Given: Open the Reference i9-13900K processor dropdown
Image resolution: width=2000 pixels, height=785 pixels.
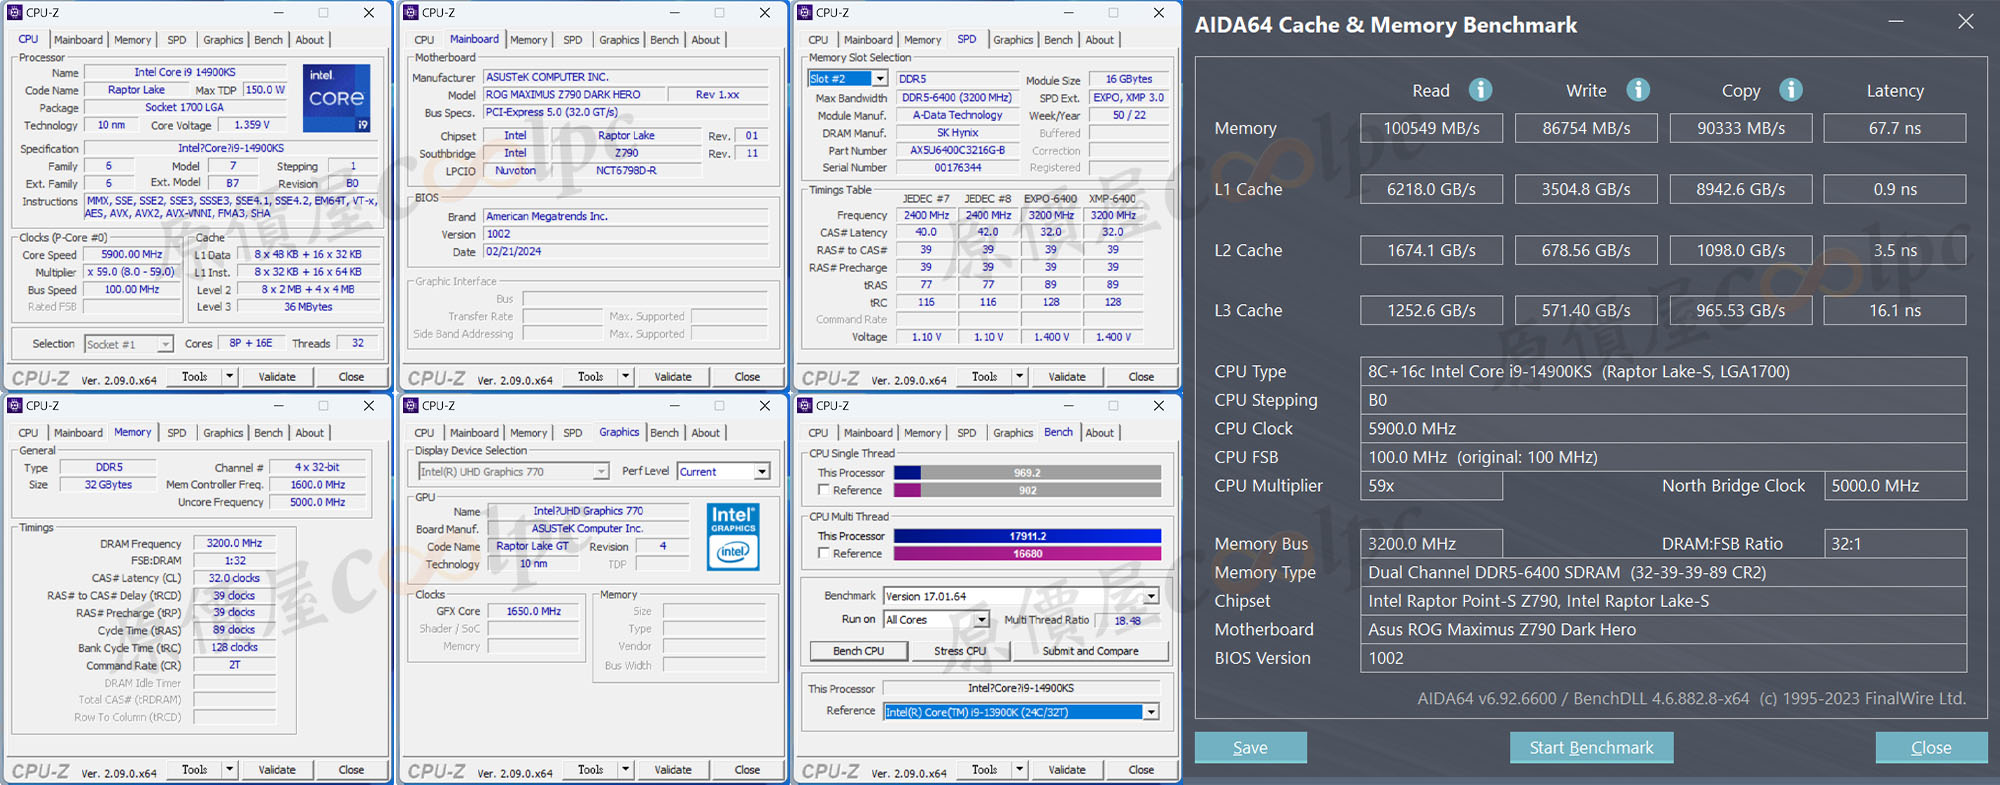Looking at the screenshot, I should [1151, 712].
